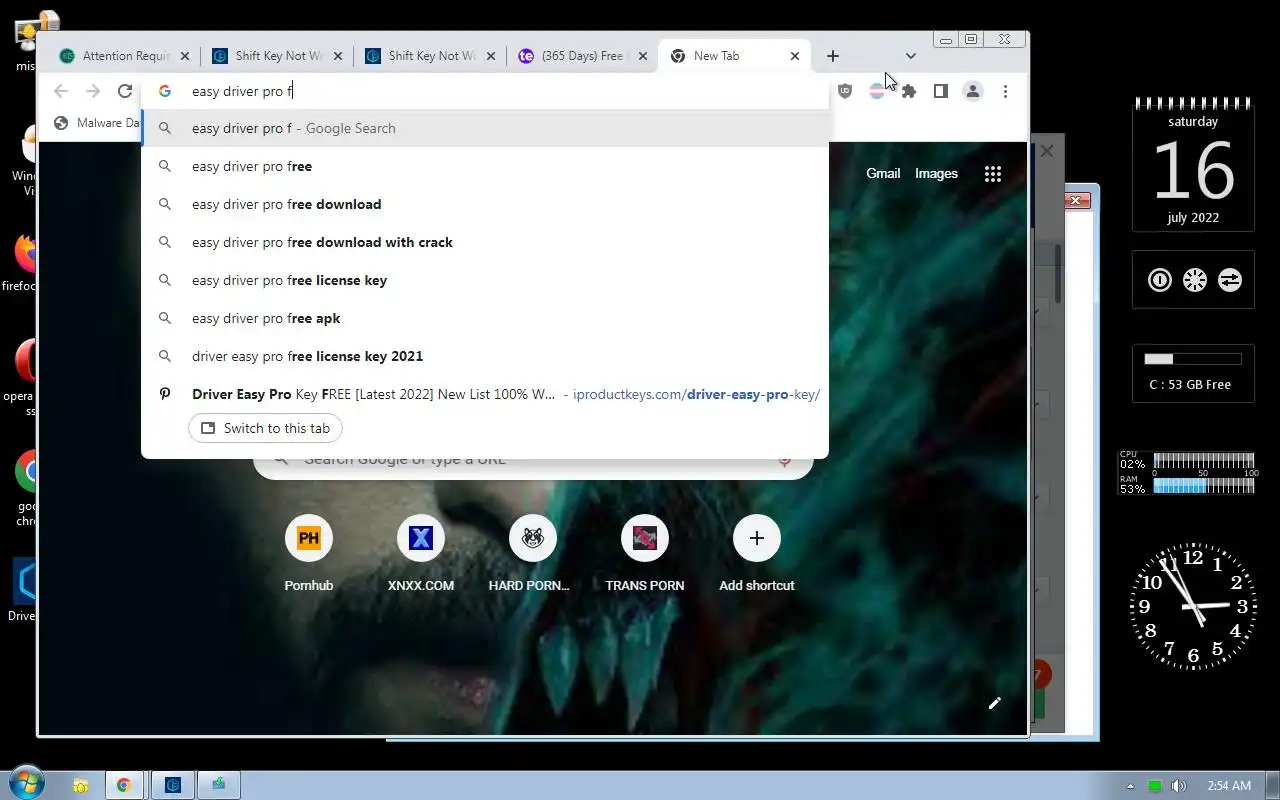Viewport: 1280px width, 800px height.
Task: Open the tab search chevron dropdown
Action: [x=910, y=56]
